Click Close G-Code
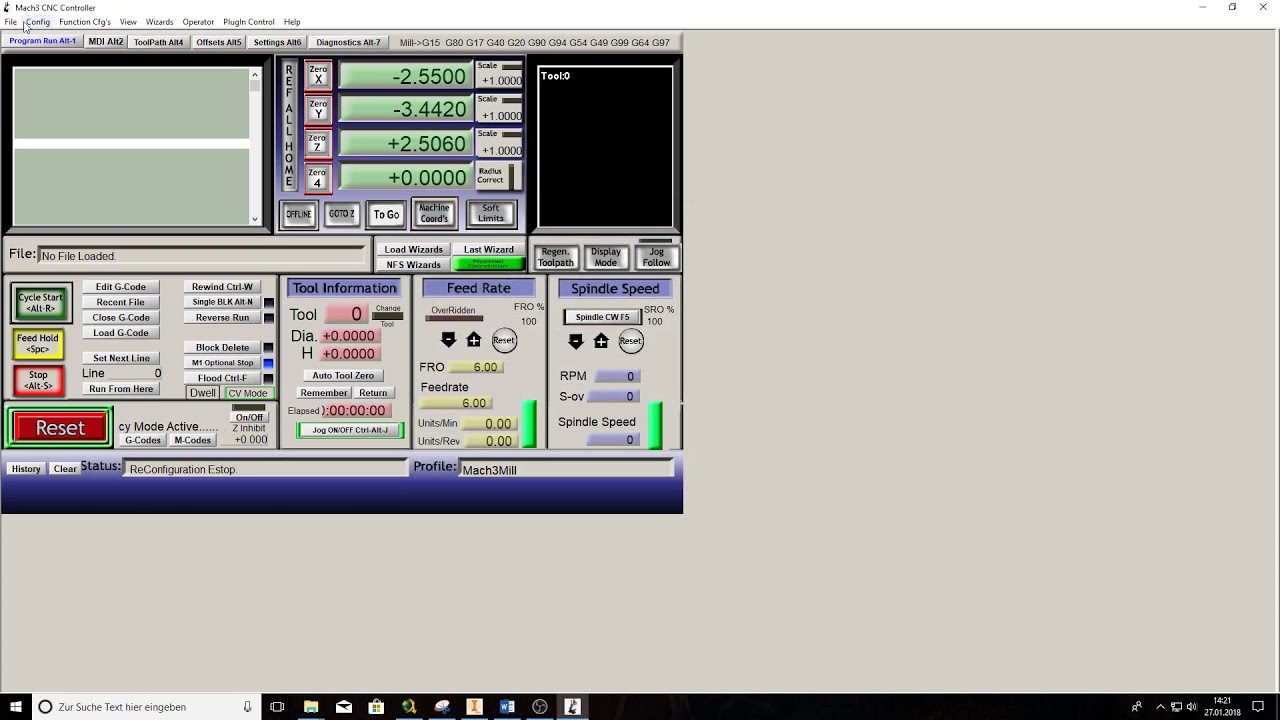The width and height of the screenshot is (1280, 720). pyautogui.click(x=121, y=318)
